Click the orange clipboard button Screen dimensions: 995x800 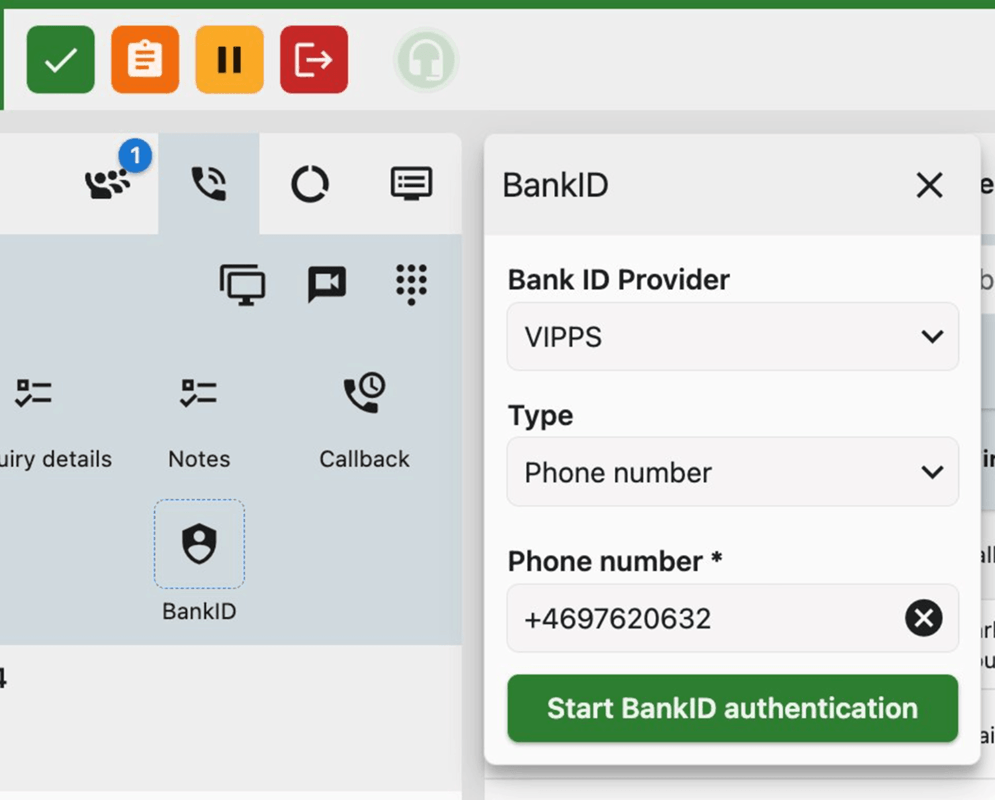coord(145,60)
